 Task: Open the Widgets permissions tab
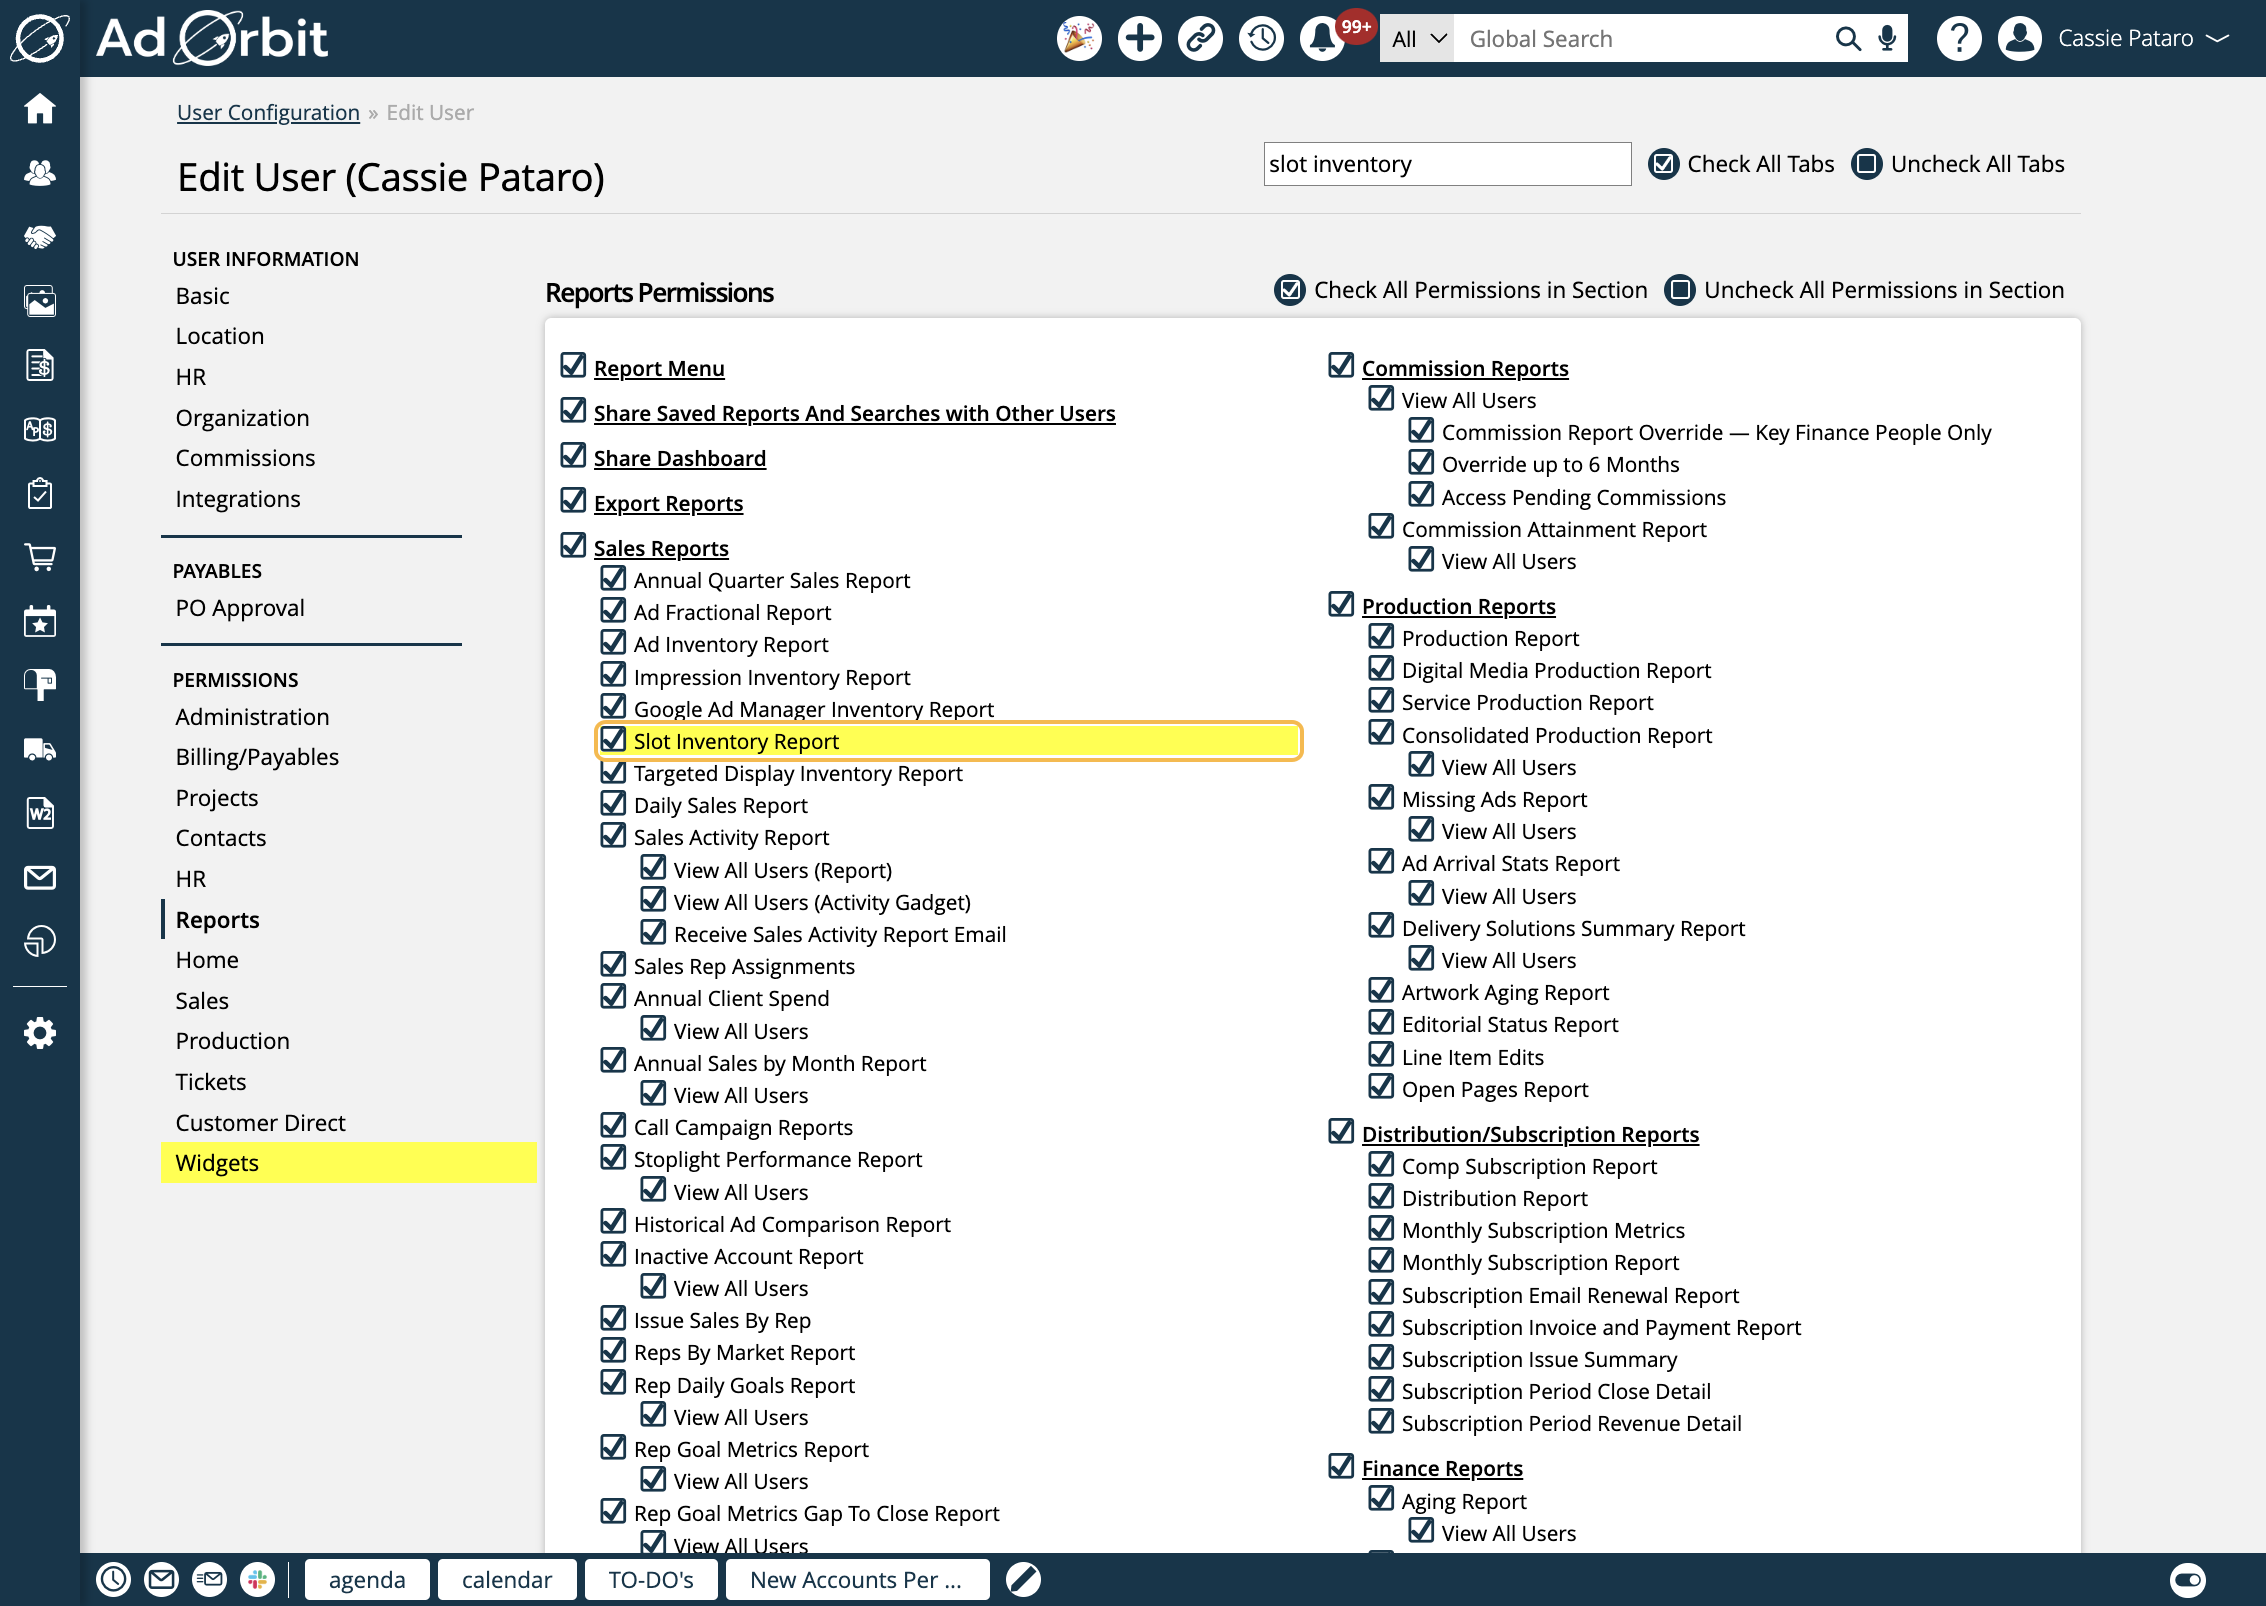(x=217, y=1163)
